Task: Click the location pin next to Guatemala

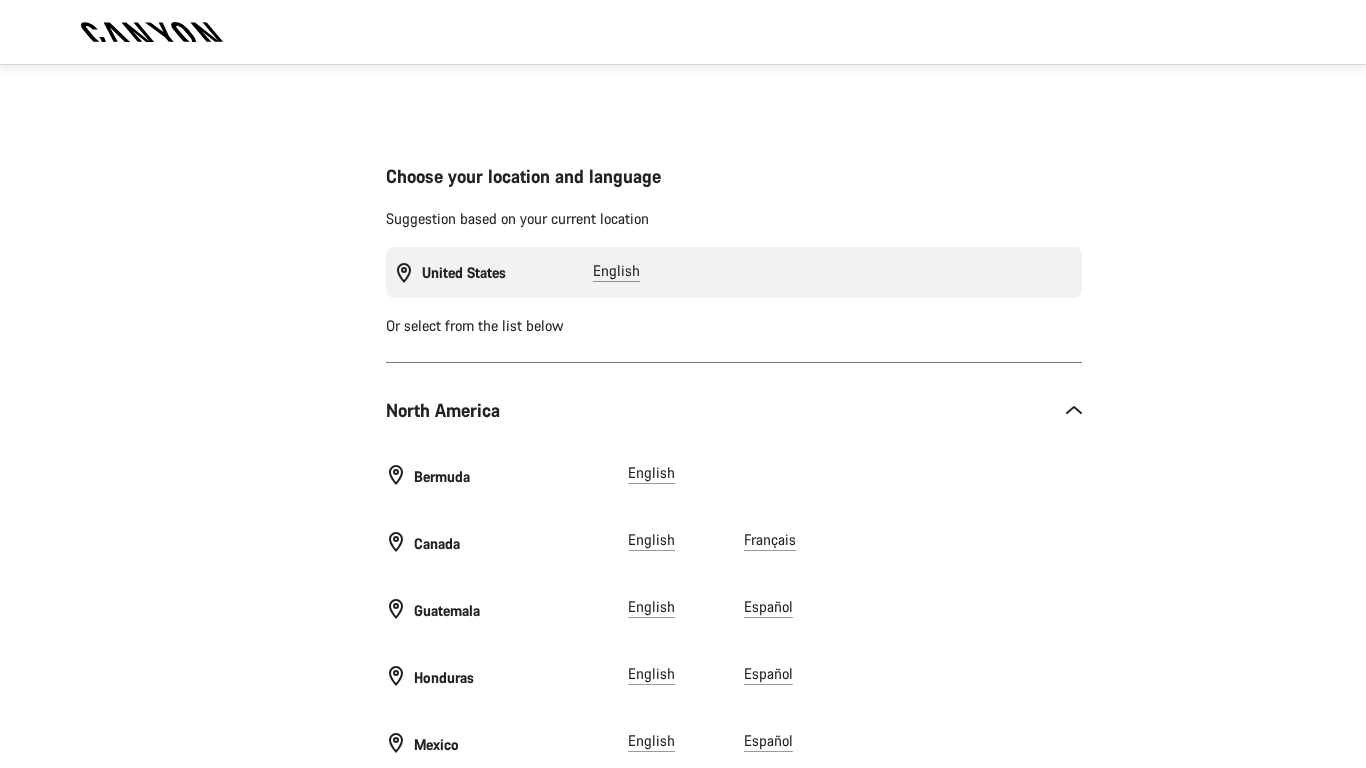Action: coord(396,609)
